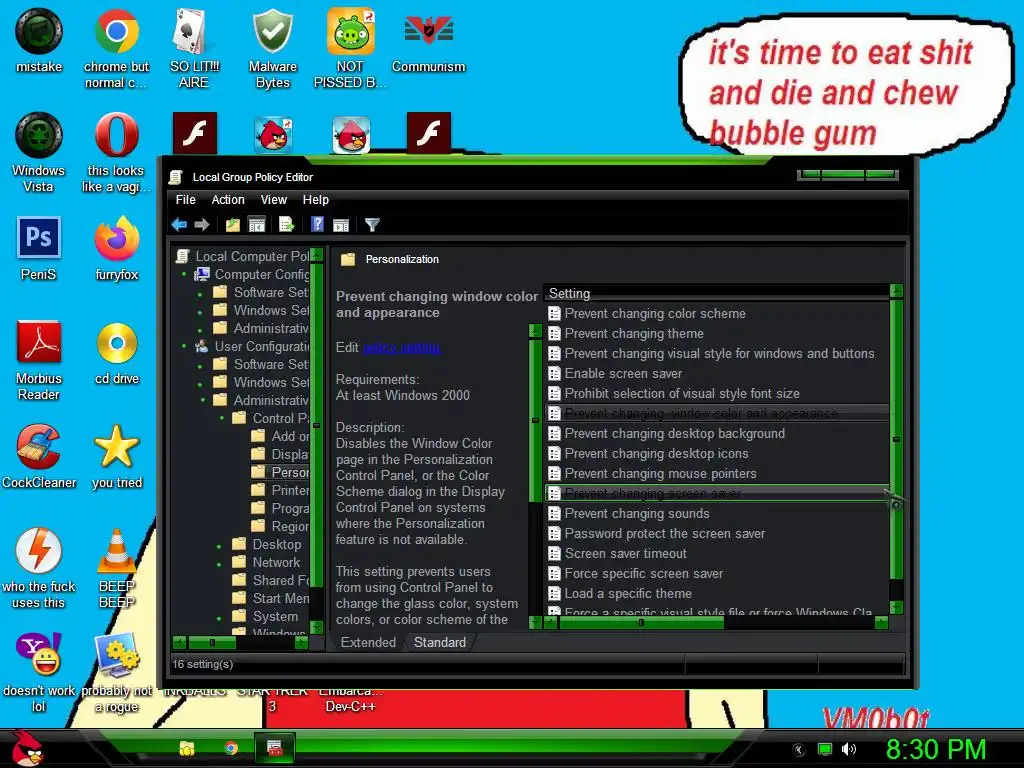Open the Malware Bytes desktop icon
1024x768 pixels.
coord(272,48)
